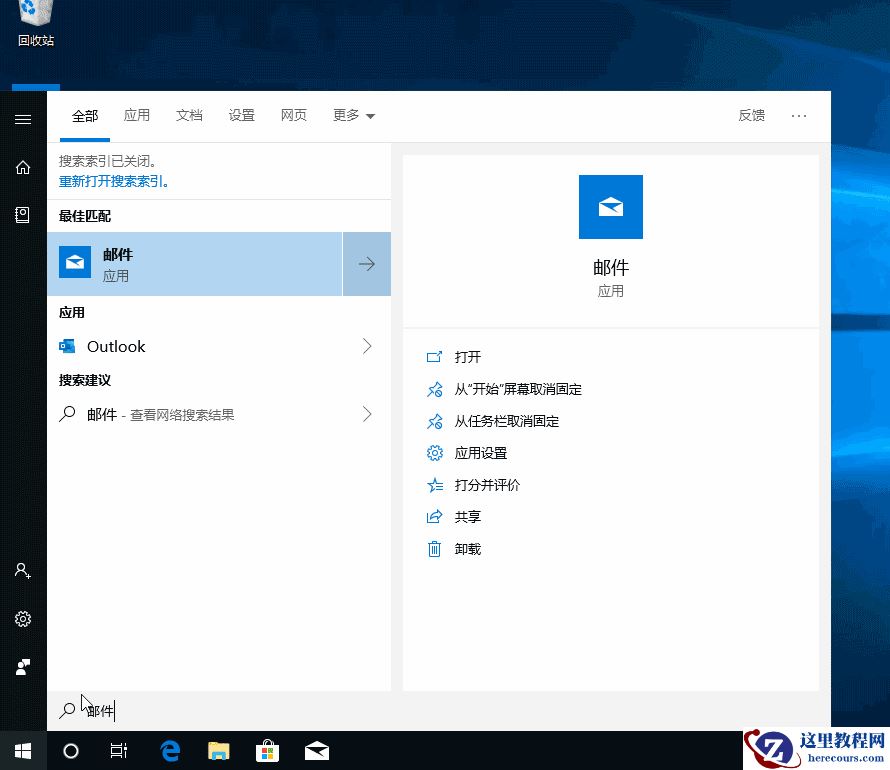Switch to the 文档 tab

[189, 115]
